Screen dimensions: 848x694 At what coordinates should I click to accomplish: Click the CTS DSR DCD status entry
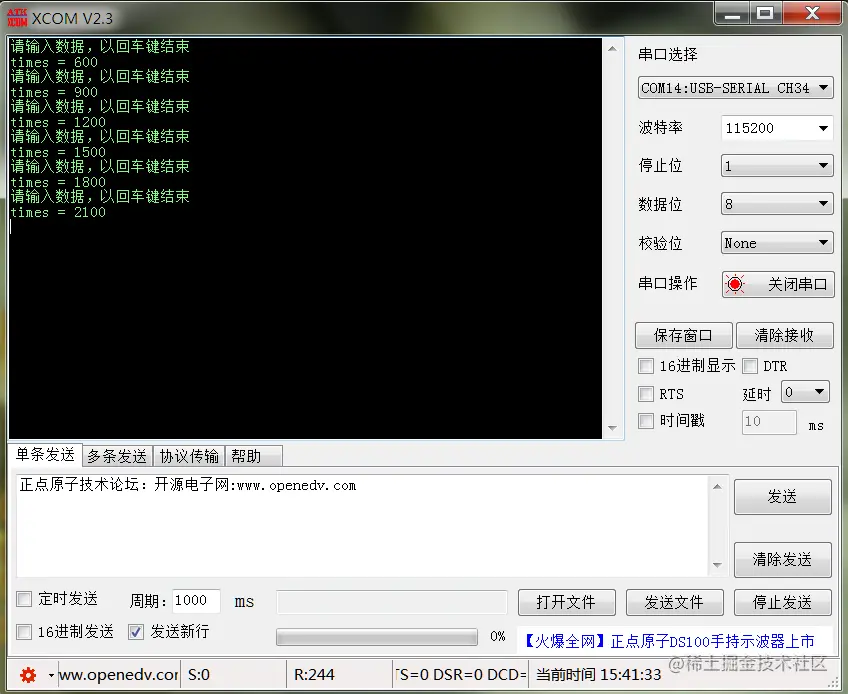tap(461, 675)
